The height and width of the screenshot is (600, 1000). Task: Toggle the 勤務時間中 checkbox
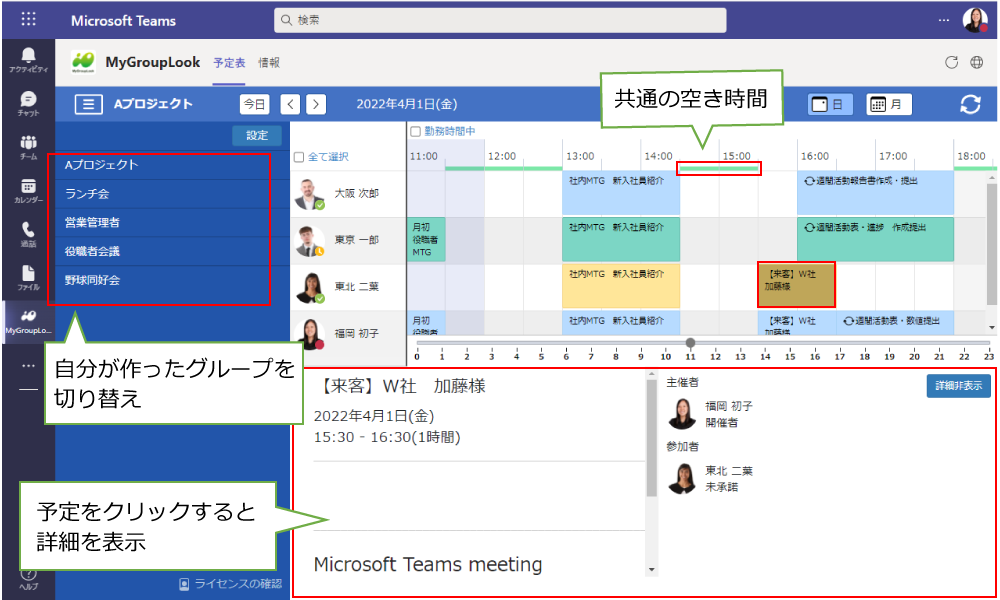pyautogui.click(x=416, y=131)
